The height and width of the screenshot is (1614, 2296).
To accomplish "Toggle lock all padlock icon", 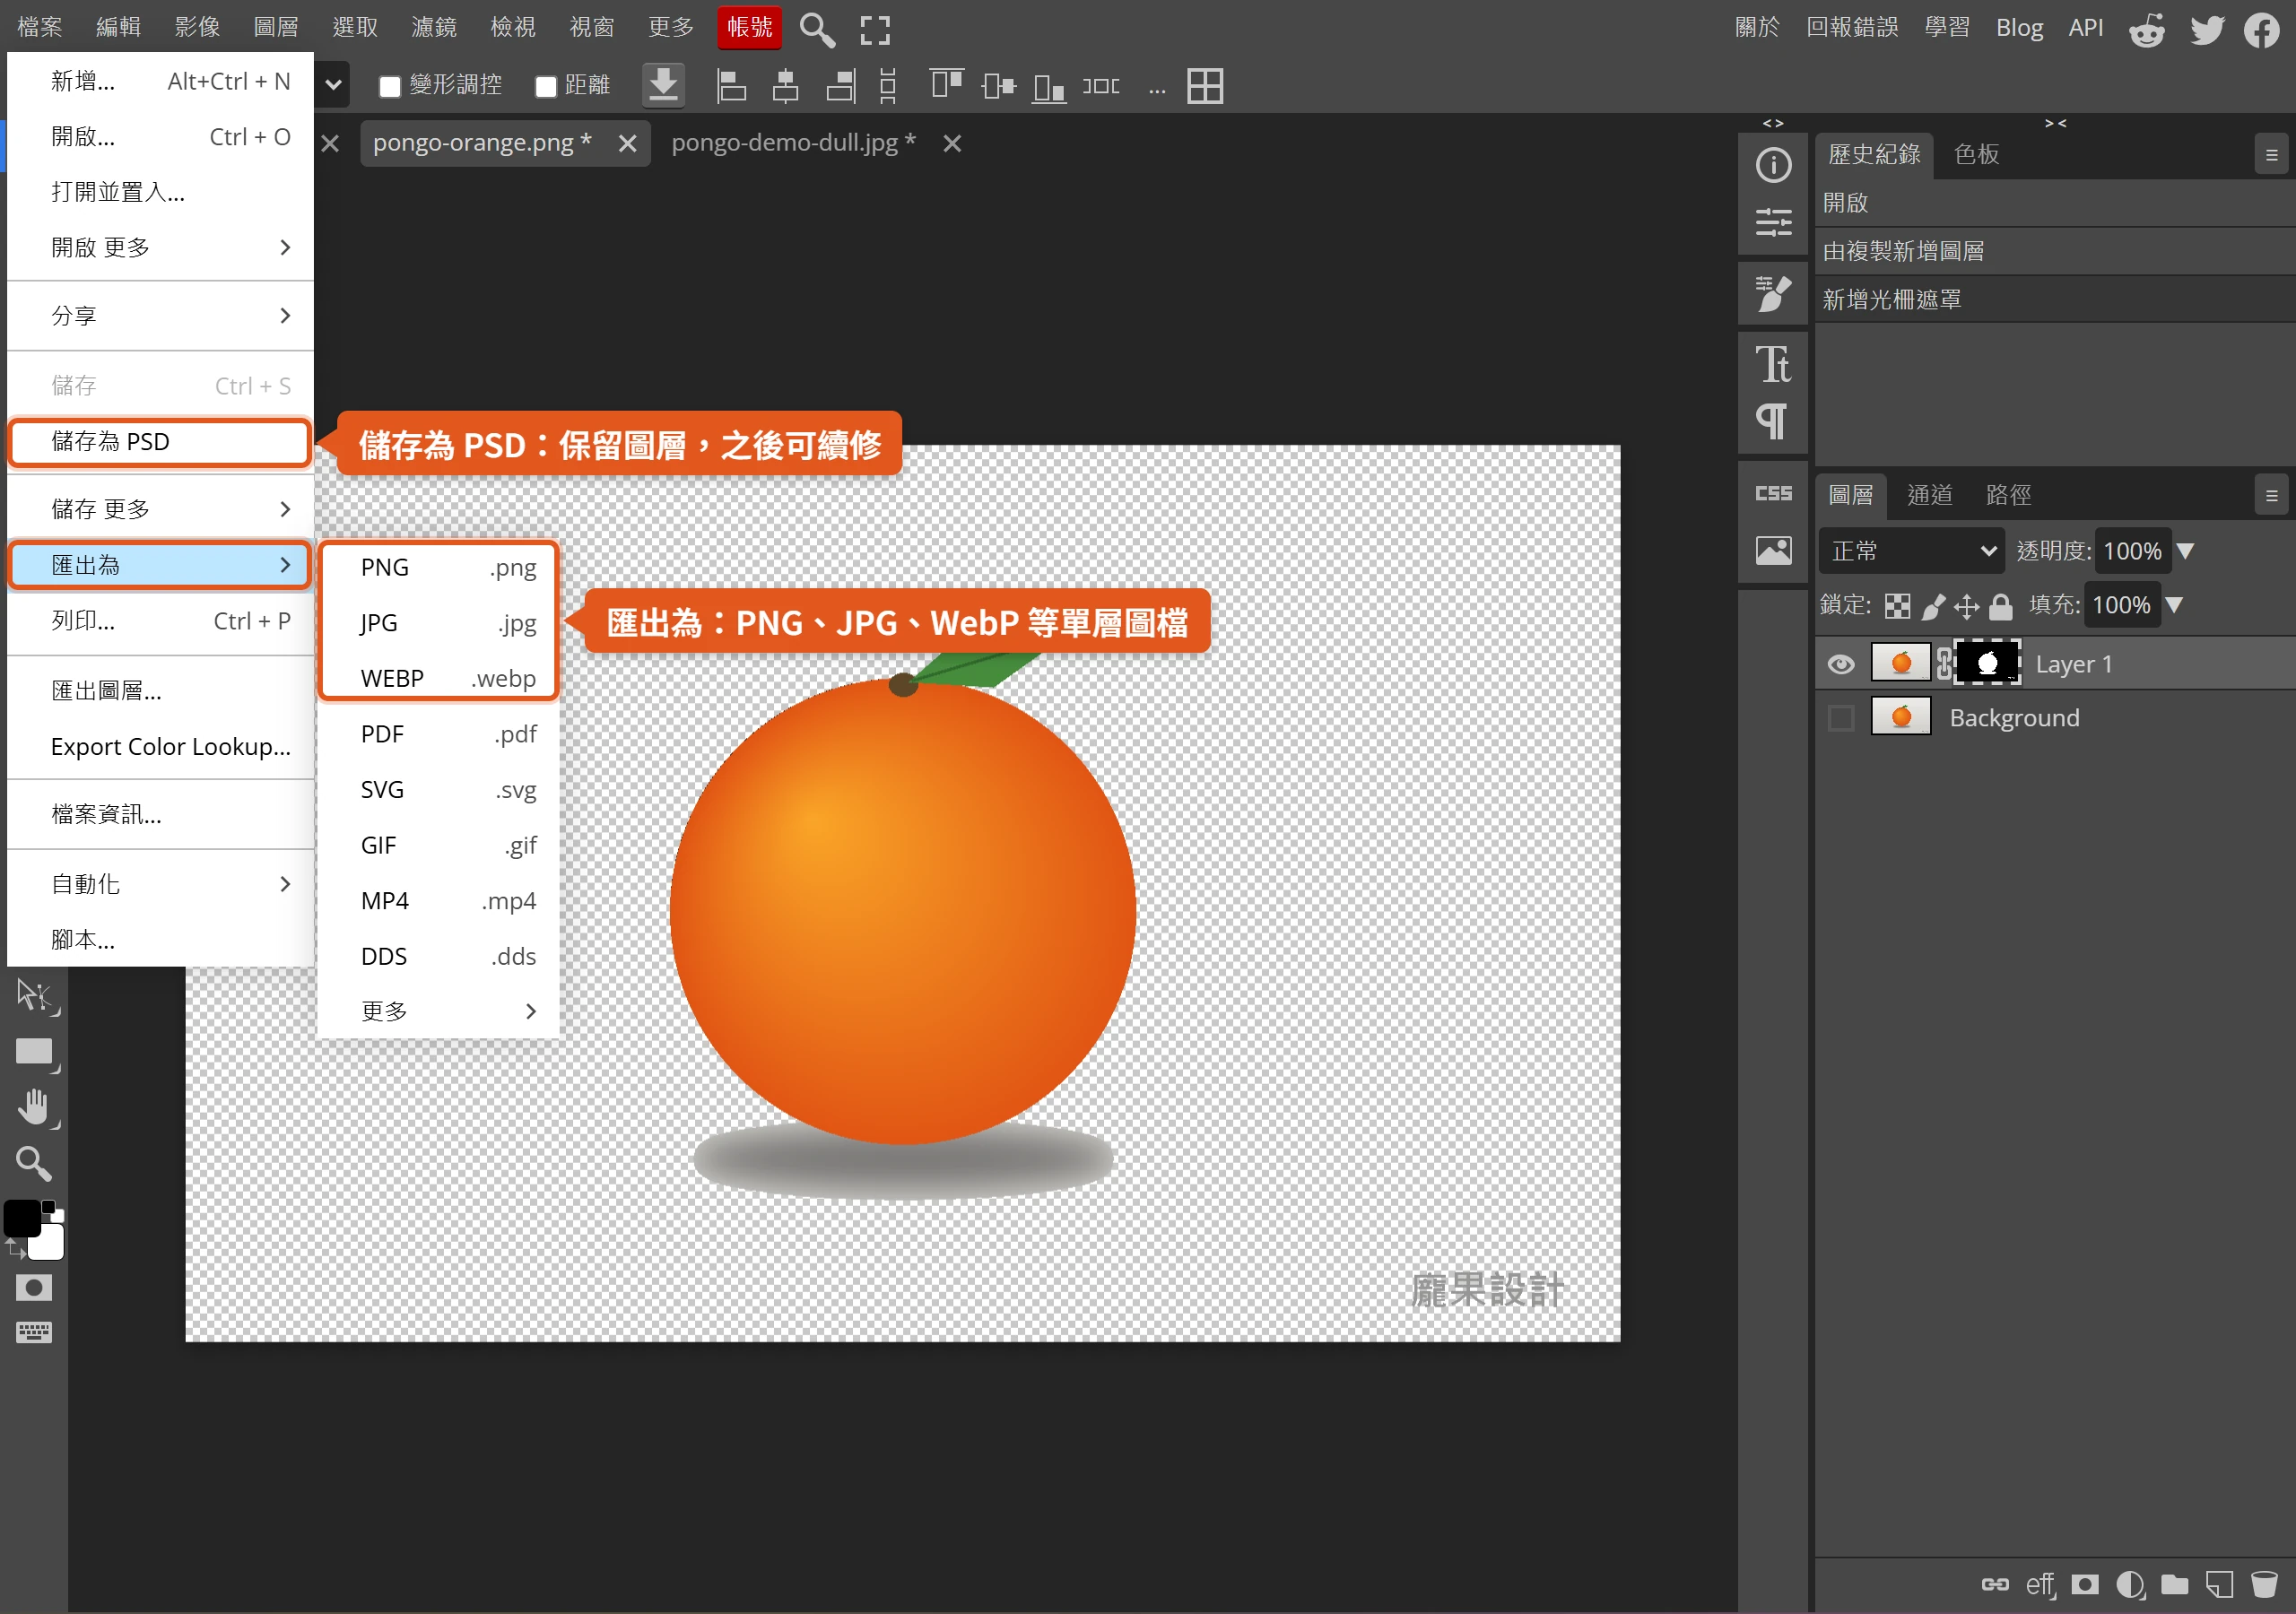I will [x=2000, y=607].
